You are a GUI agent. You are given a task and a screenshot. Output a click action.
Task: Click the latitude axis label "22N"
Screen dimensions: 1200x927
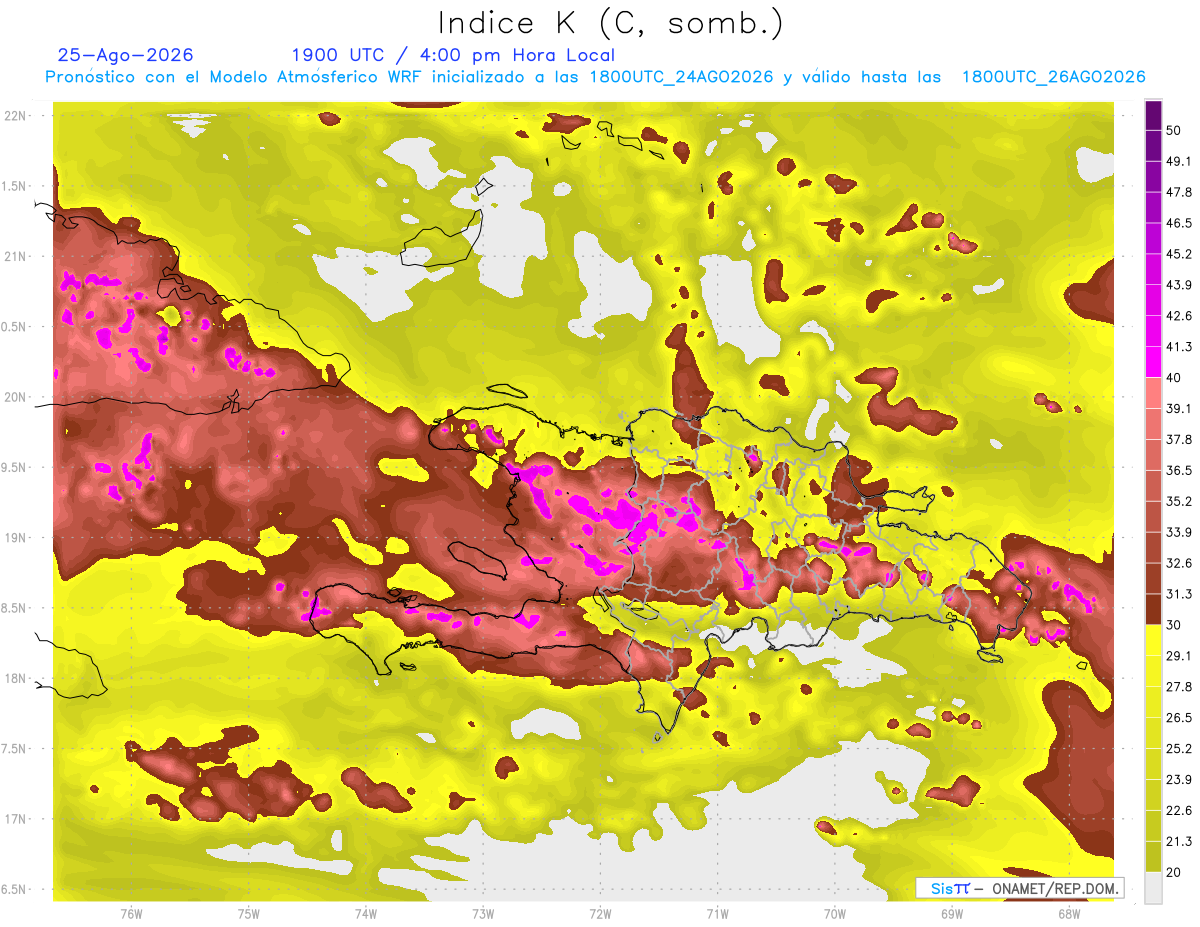coord(16,116)
